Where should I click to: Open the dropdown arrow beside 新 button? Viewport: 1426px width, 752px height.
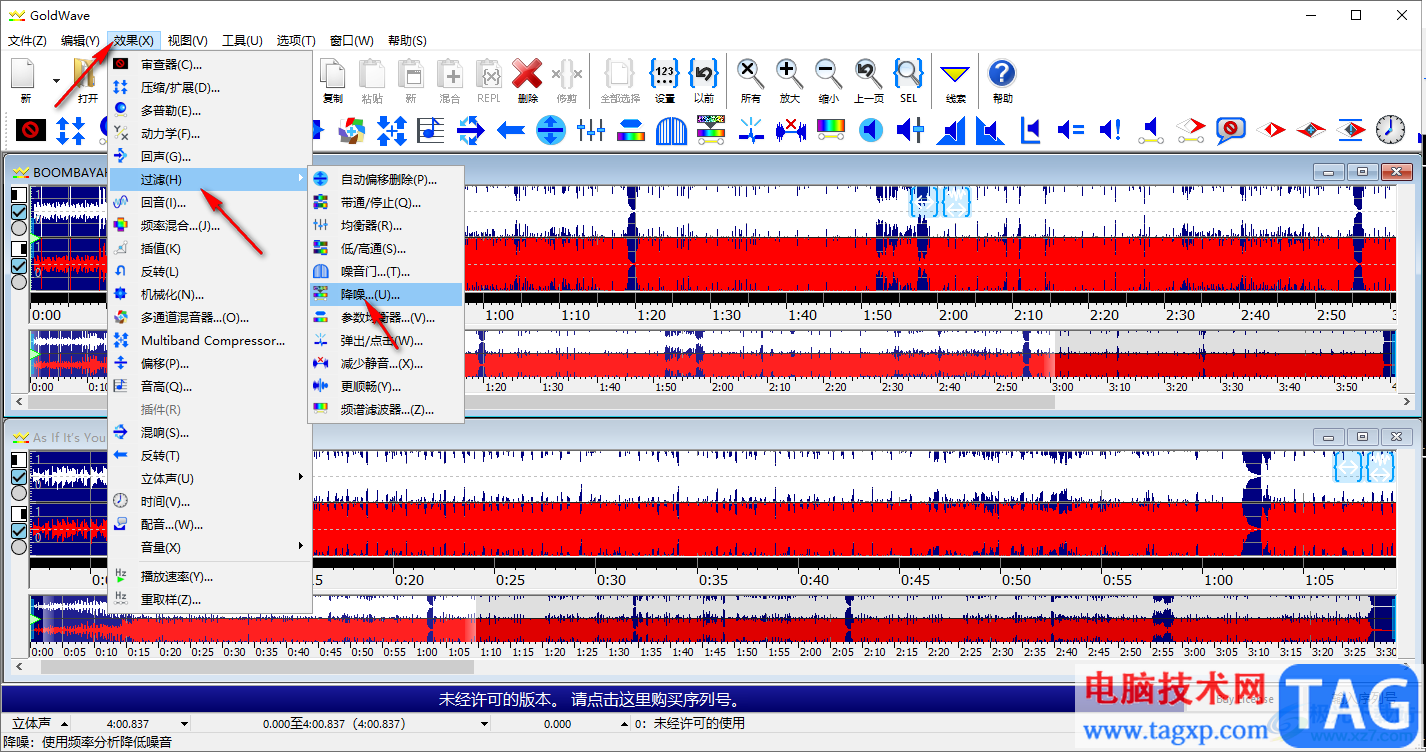tap(56, 81)
